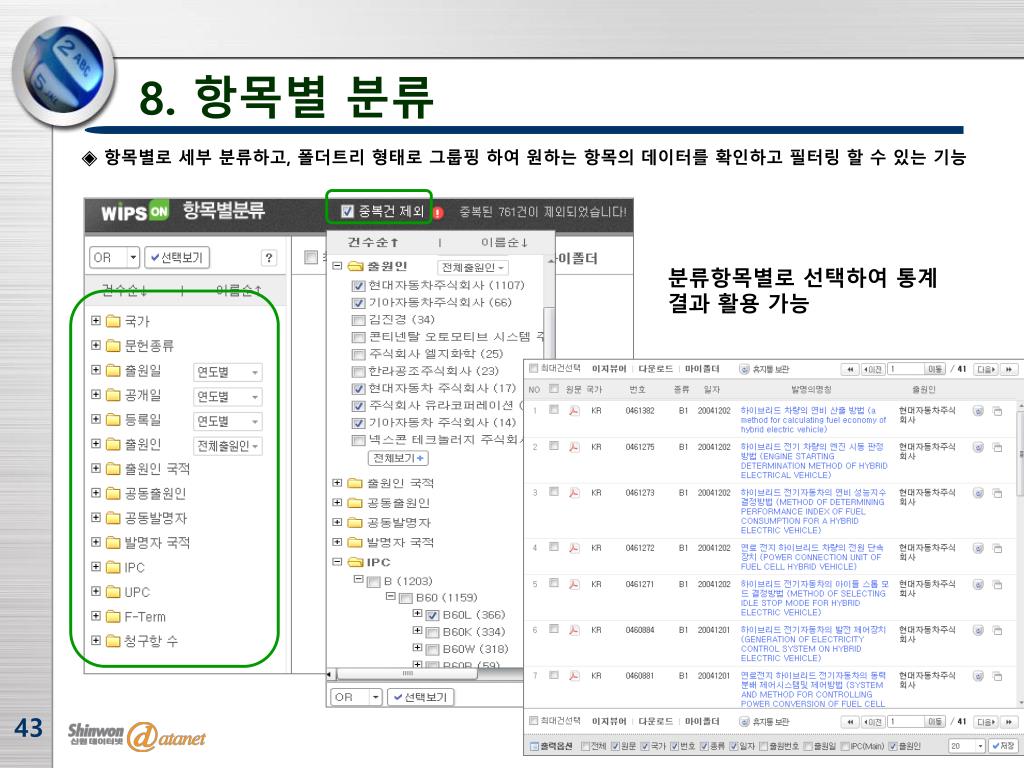Open patent 0461275 in new window icon

coord(998,447)
